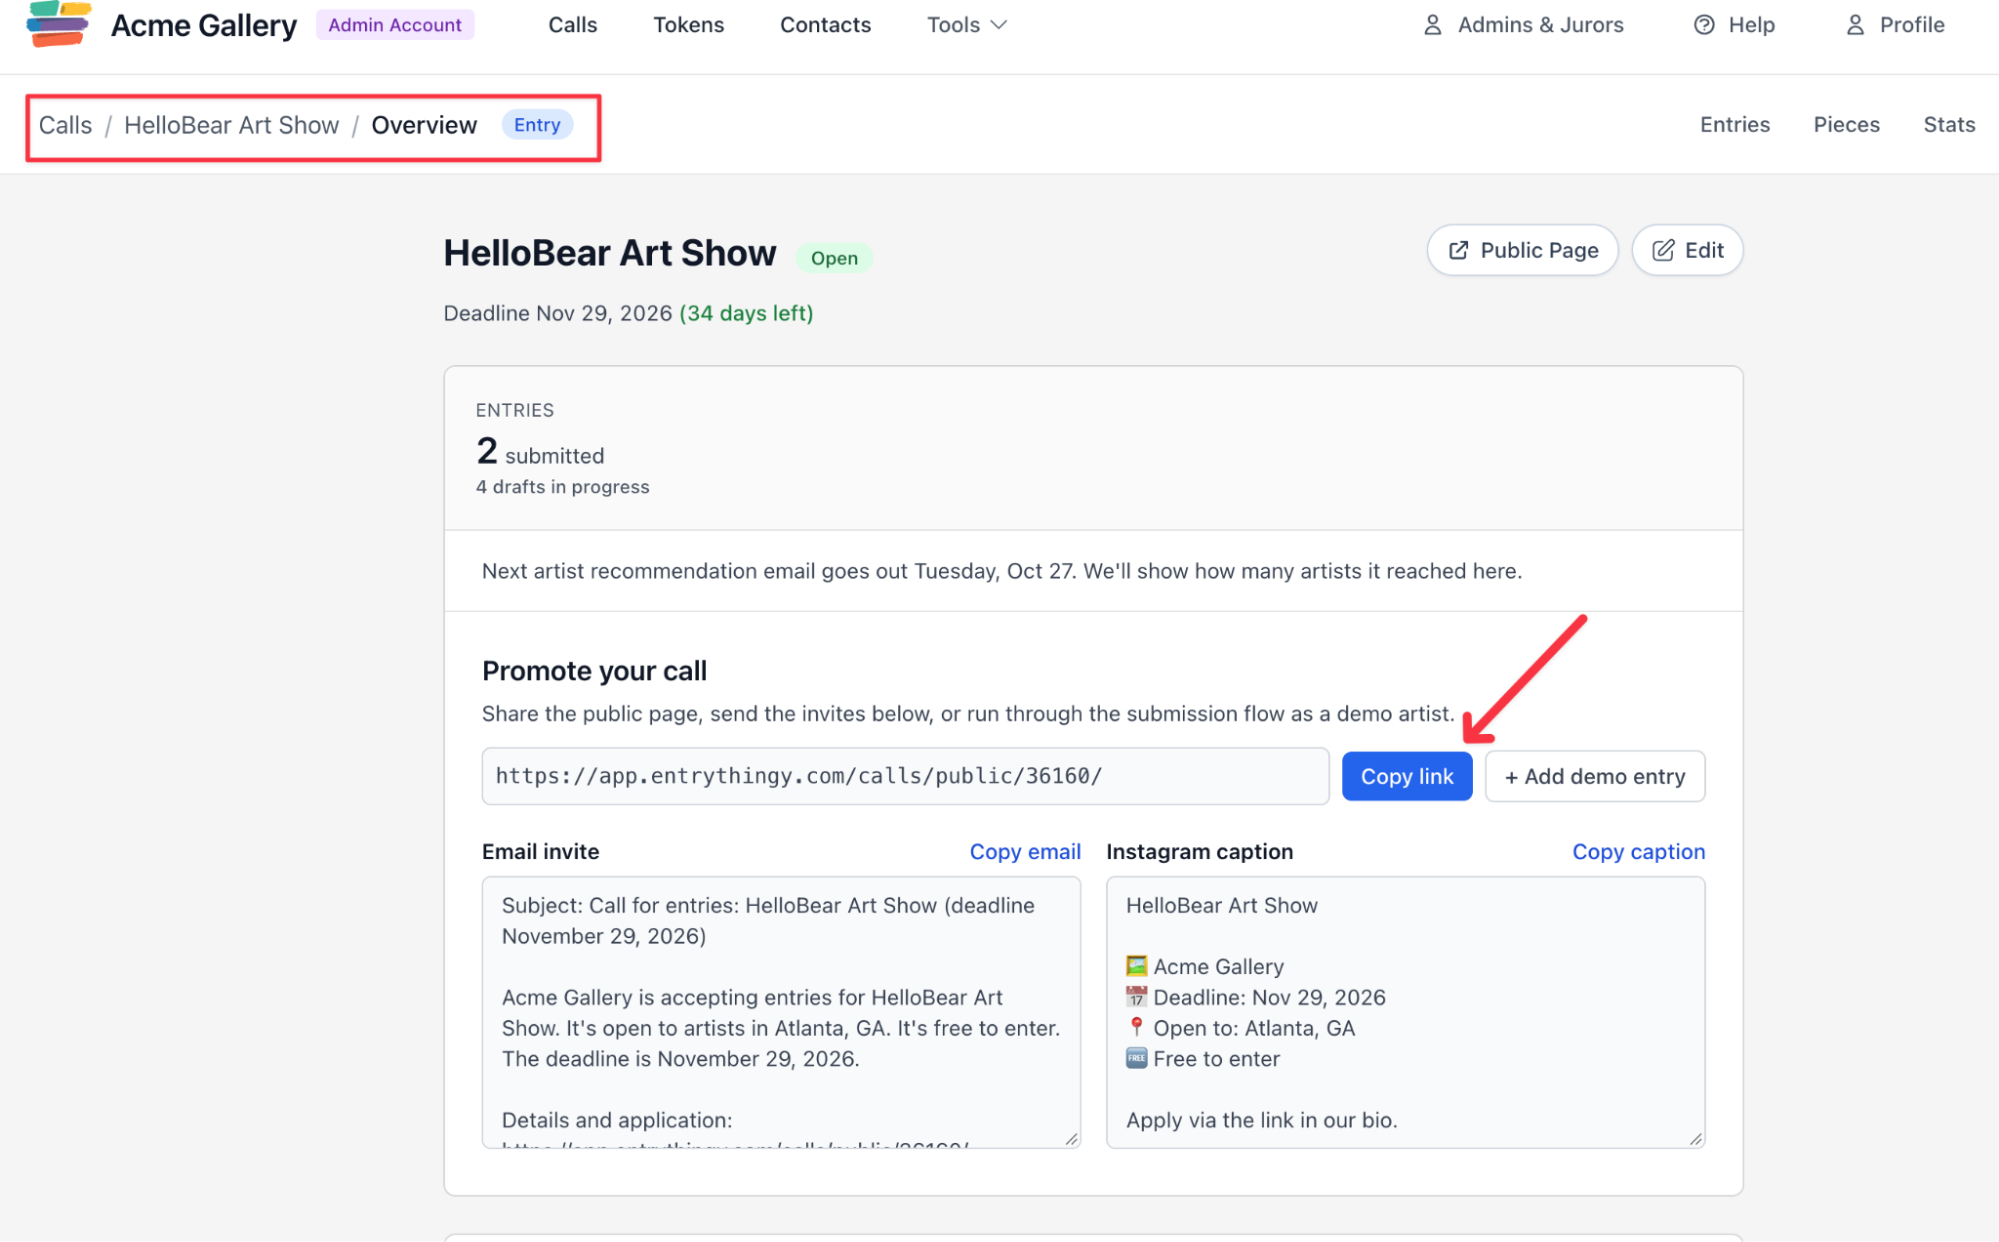Click the HelloBear Art Show page heading
The height and width of the screenshot is (1242, 1999).
tap(609, 253)
